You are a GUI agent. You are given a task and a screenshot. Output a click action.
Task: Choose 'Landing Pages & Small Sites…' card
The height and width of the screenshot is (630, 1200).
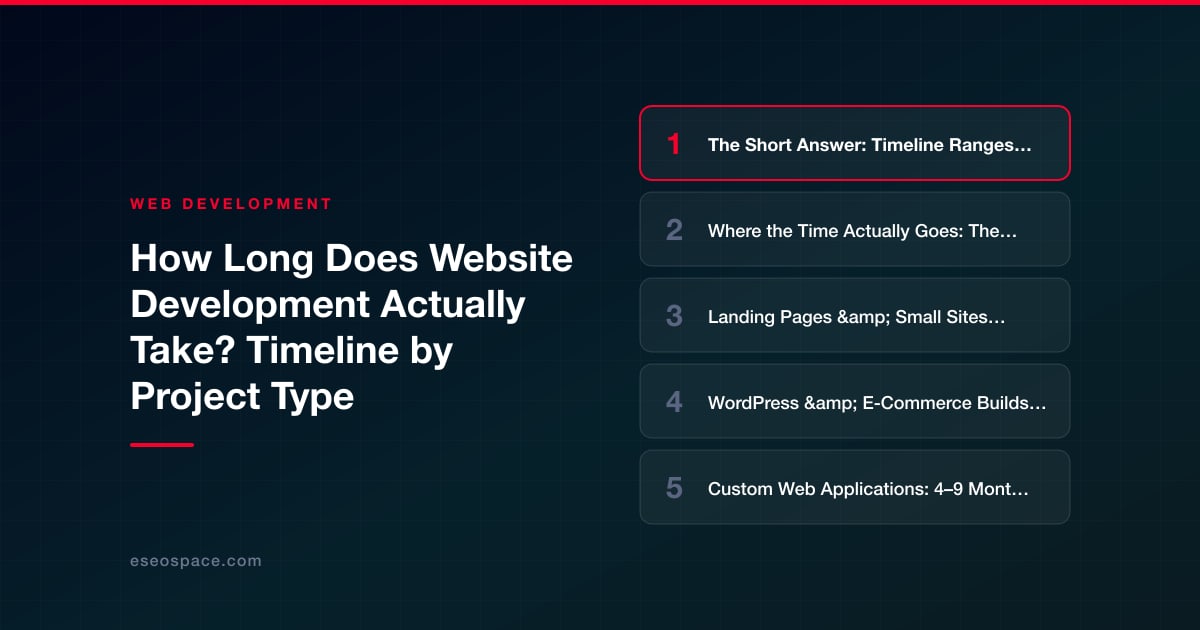click(x=855, y=315)
